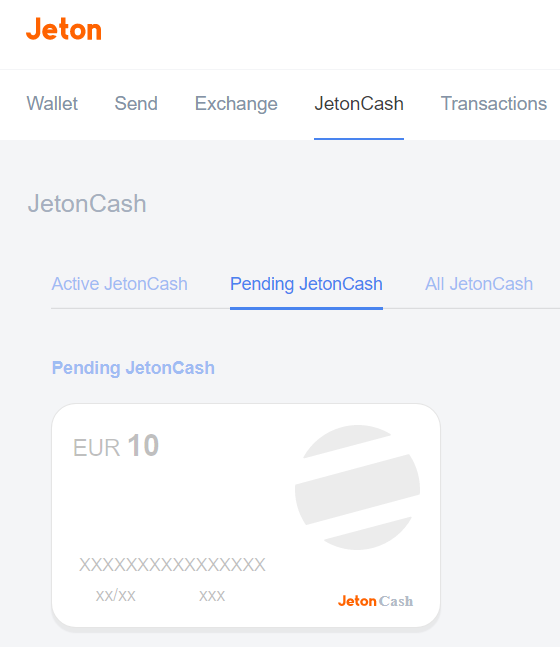View the All JetonCash sub-tab
560x647 pixels.
tap(479, 284)
